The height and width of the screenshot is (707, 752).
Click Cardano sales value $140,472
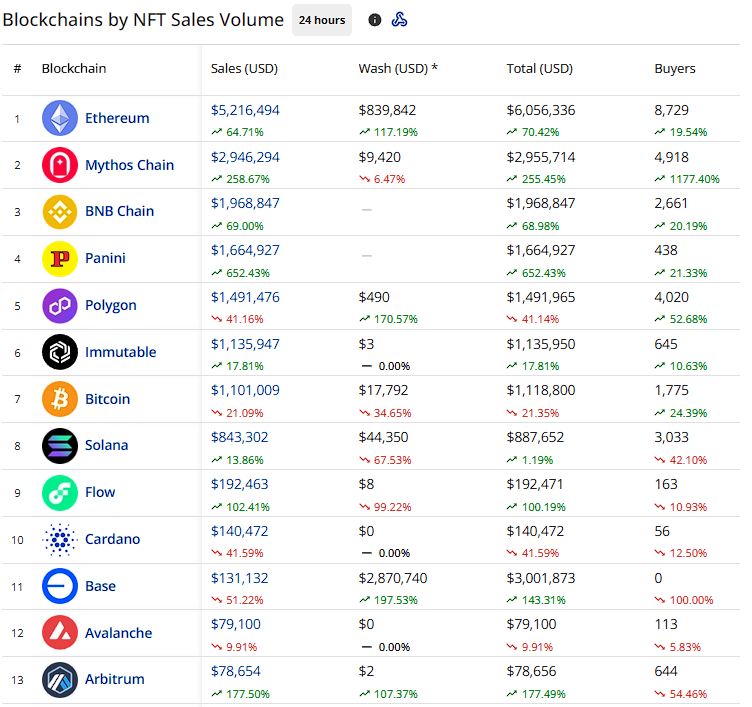click(x=239, y=531)
